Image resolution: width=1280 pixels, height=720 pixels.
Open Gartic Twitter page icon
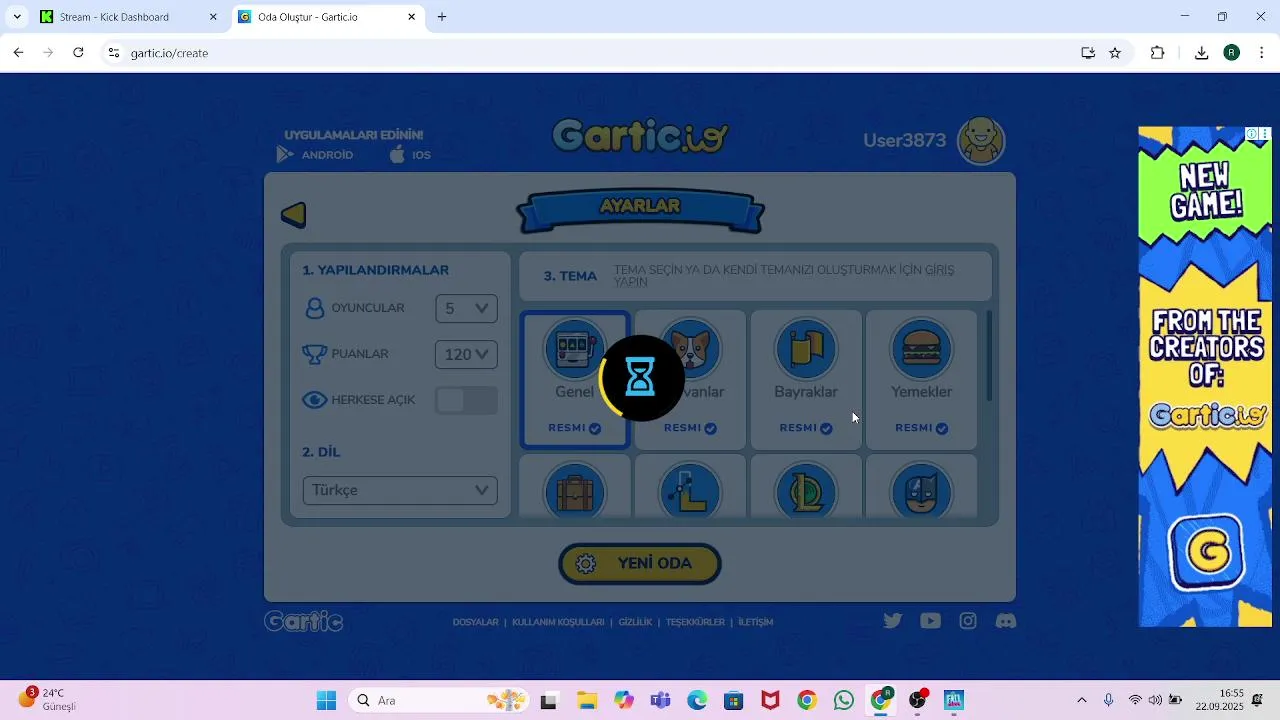(x=893, y=621)
